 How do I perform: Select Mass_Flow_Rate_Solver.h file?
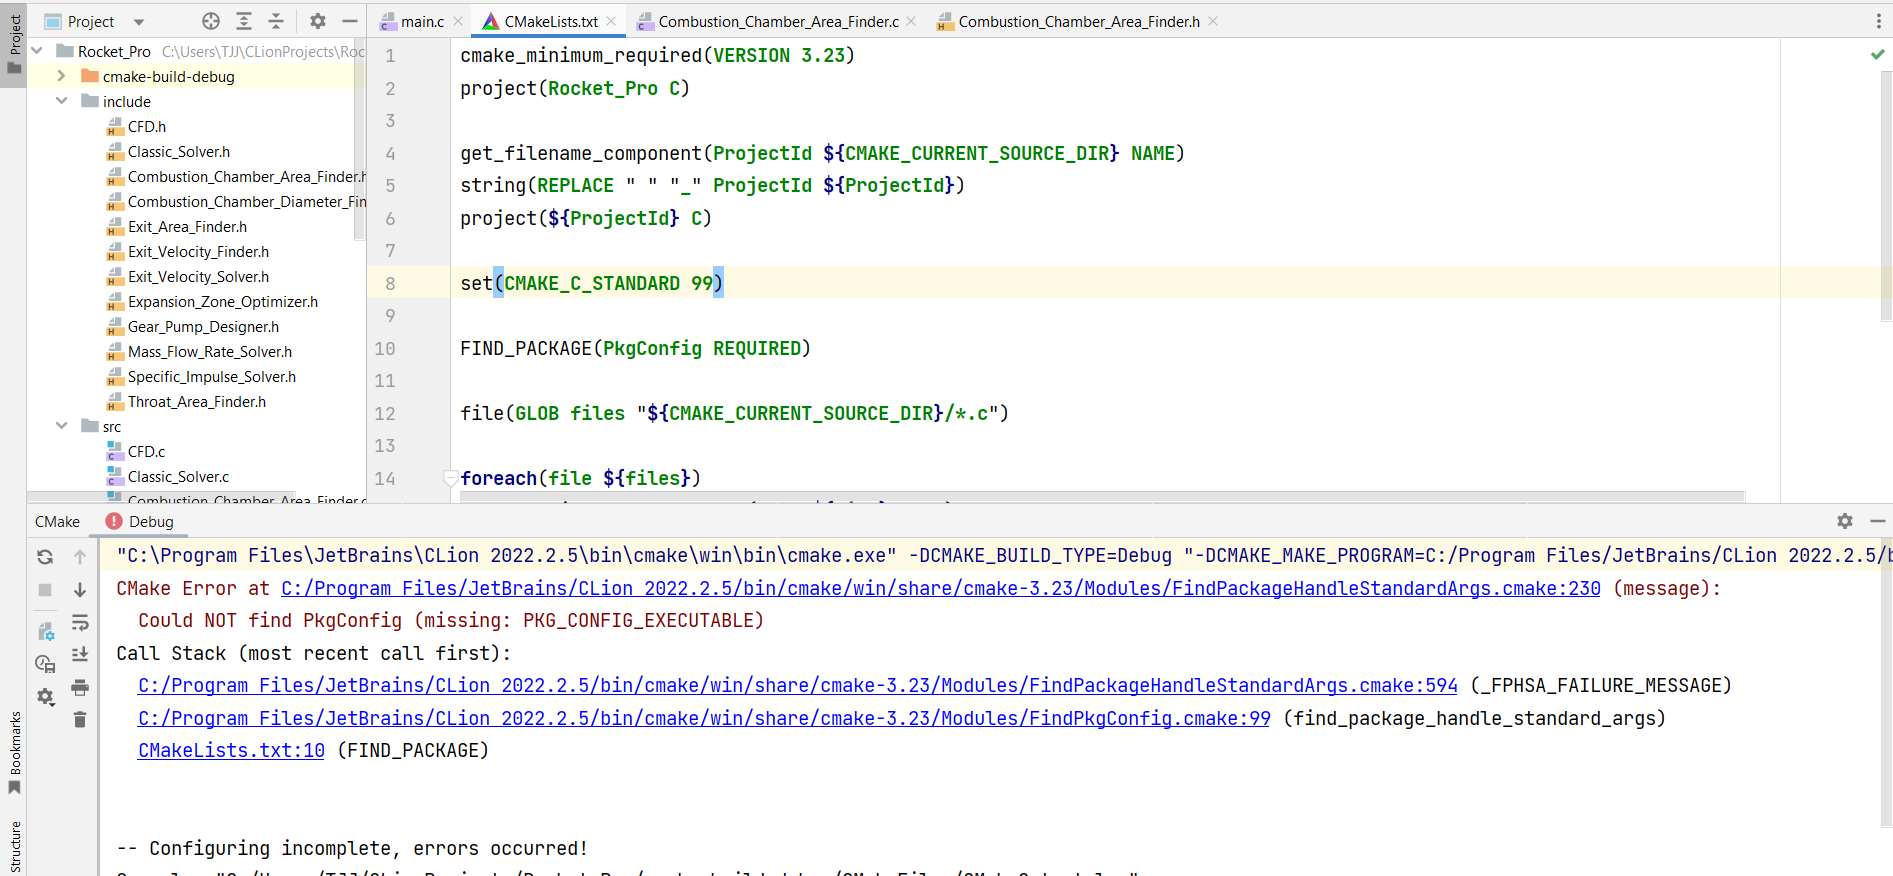[x=210, y=351]
